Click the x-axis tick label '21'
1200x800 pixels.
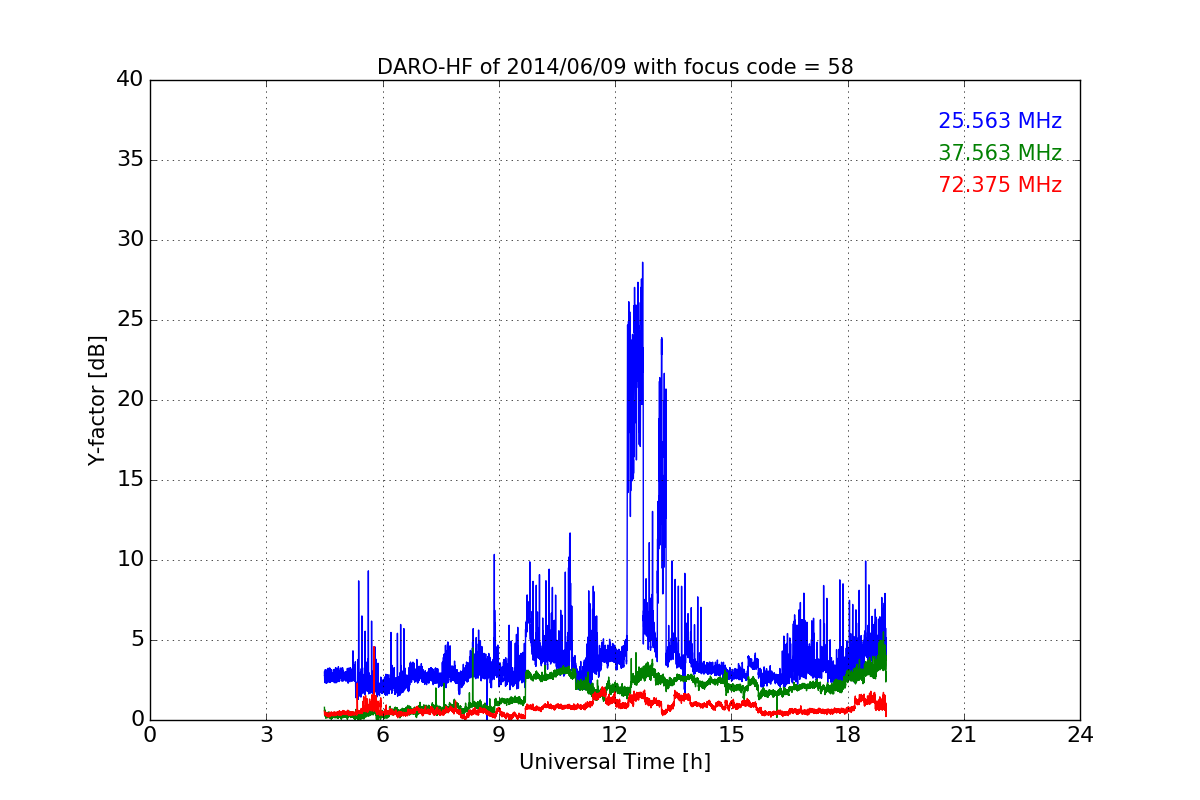point(964,734)
